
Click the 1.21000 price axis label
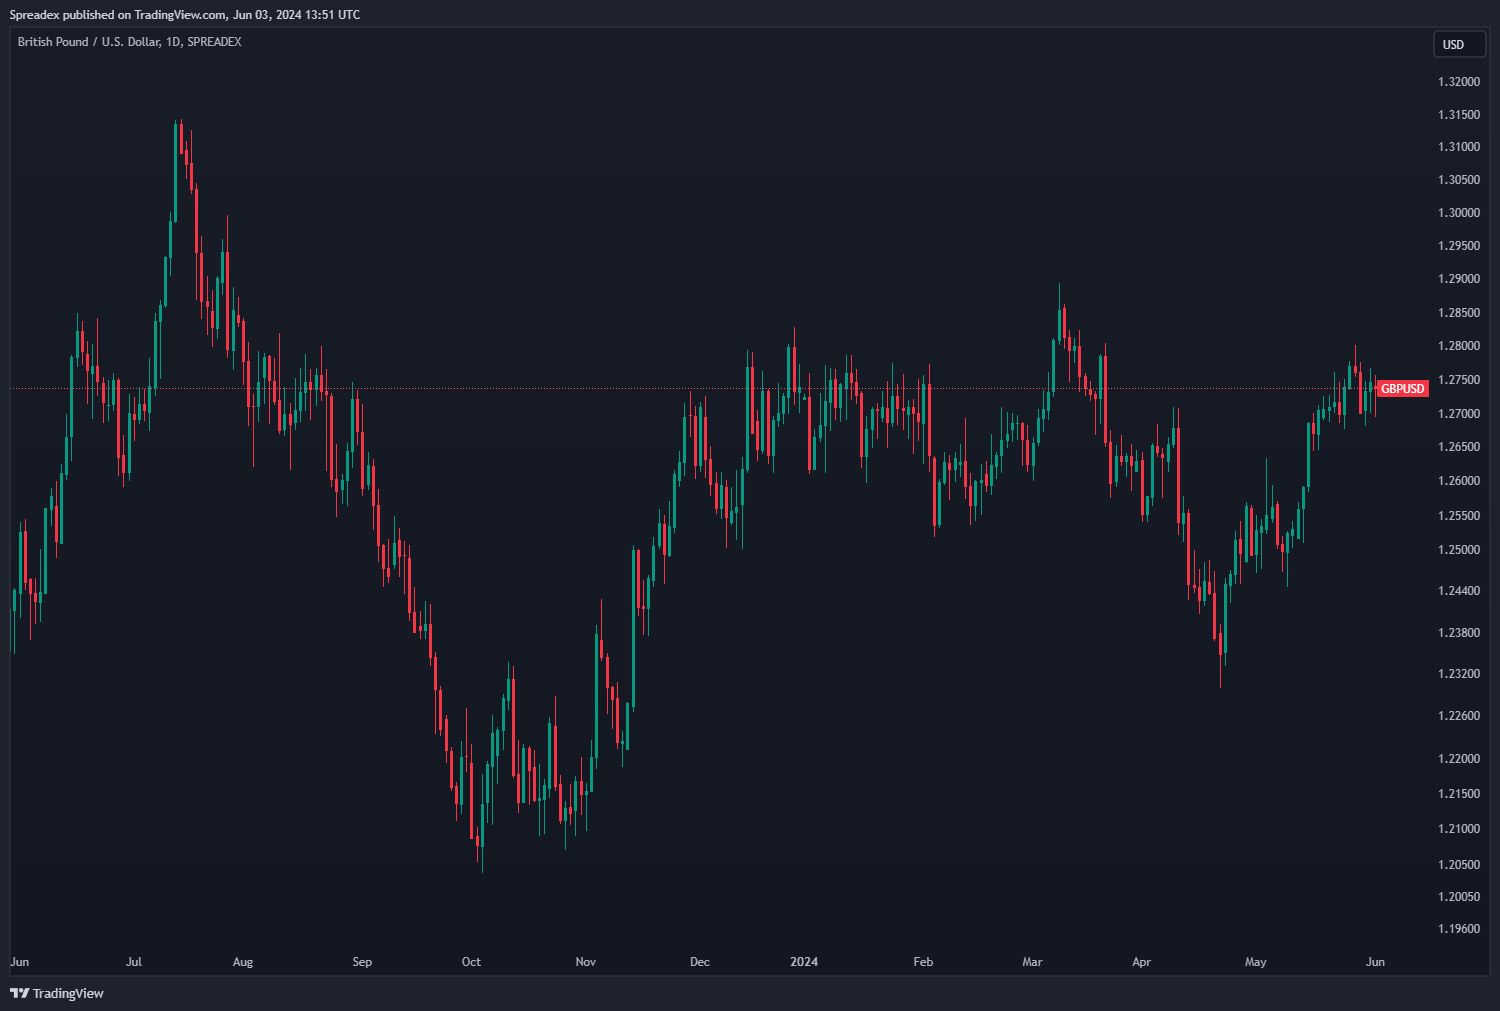(x=1459, y=829)
